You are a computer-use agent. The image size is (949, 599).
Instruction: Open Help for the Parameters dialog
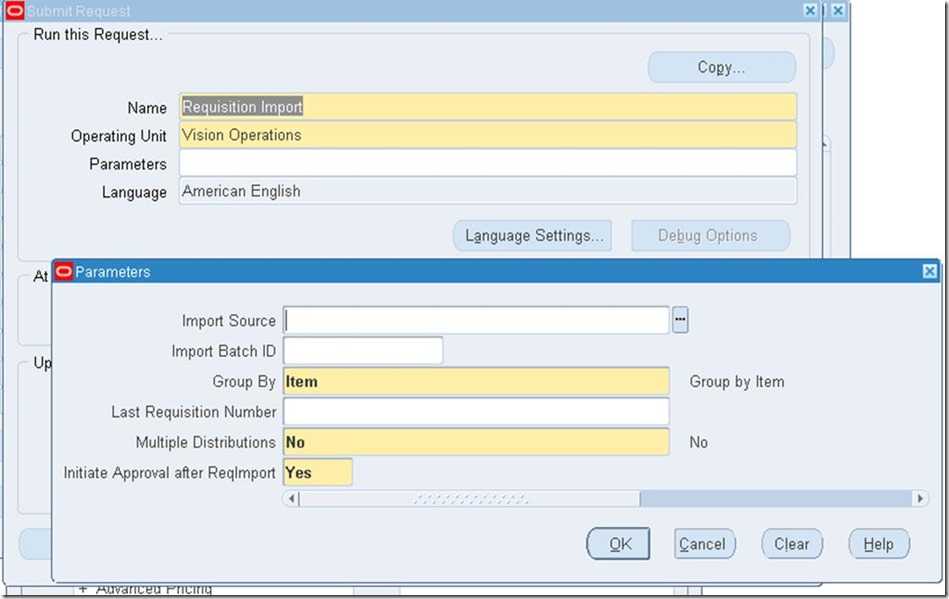pos(879,544)
